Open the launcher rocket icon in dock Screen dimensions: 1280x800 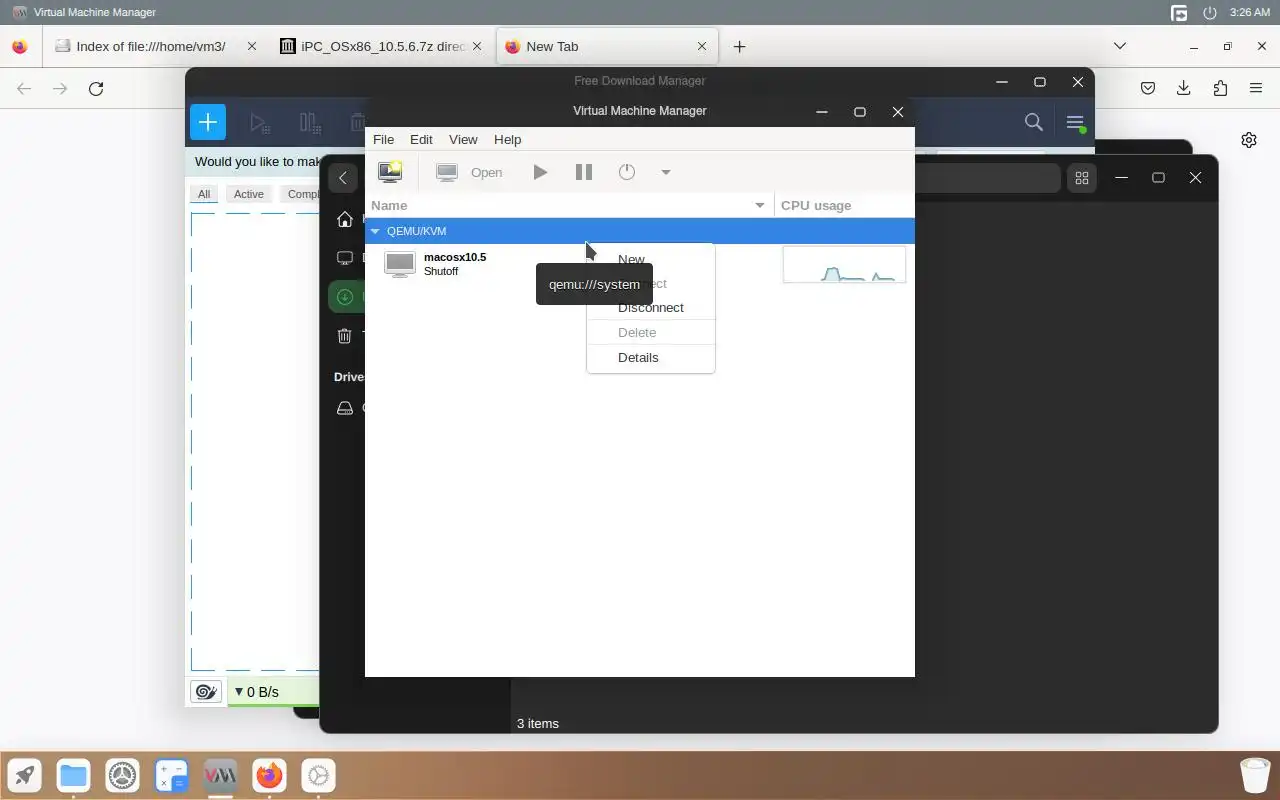(25, 775)
